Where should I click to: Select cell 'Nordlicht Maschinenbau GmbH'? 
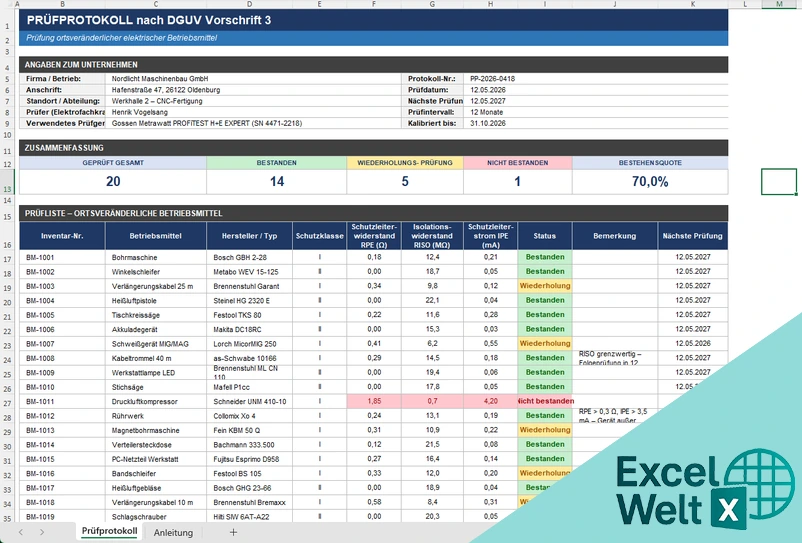coord(254,79)
